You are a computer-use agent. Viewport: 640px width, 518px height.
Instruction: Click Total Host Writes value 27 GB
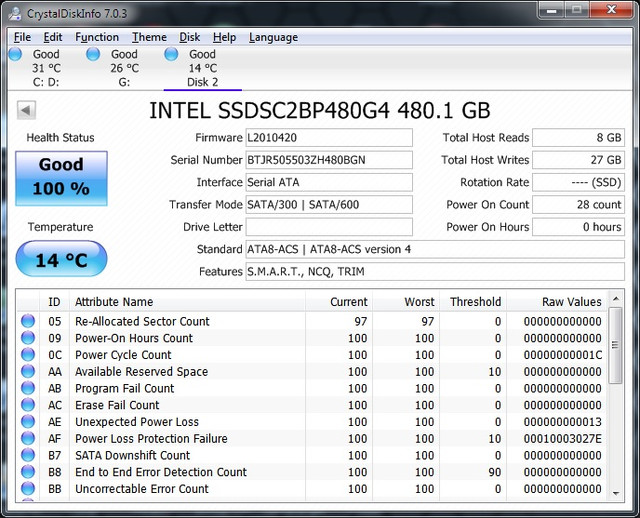[x=578, y=160]
